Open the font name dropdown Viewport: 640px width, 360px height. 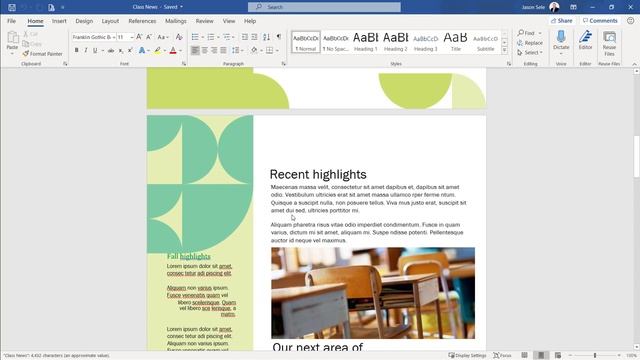coord(114,37)
